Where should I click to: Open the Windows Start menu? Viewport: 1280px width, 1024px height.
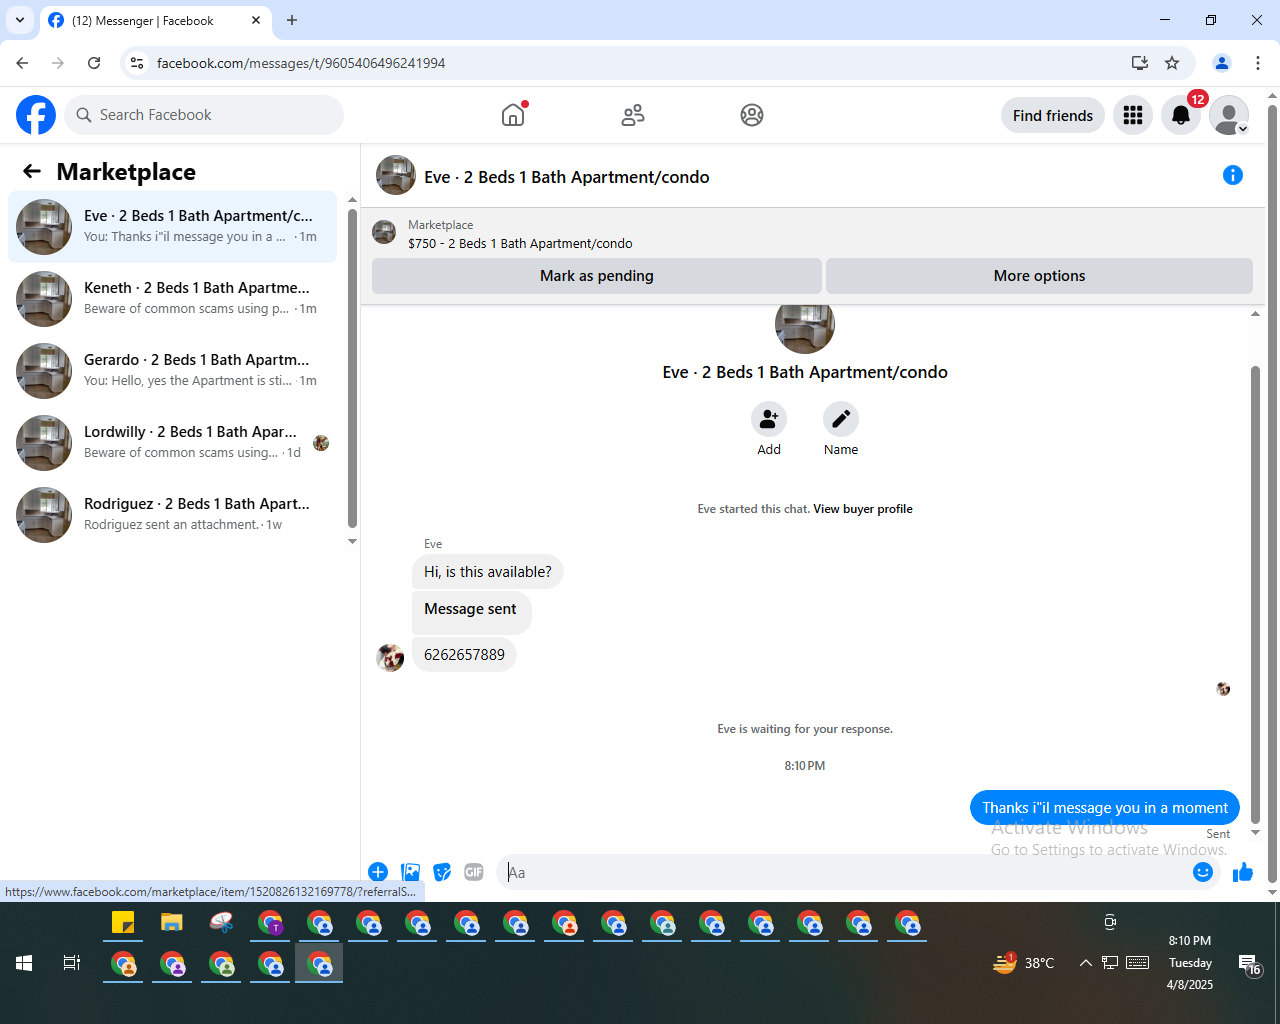[x=24, y=963]
